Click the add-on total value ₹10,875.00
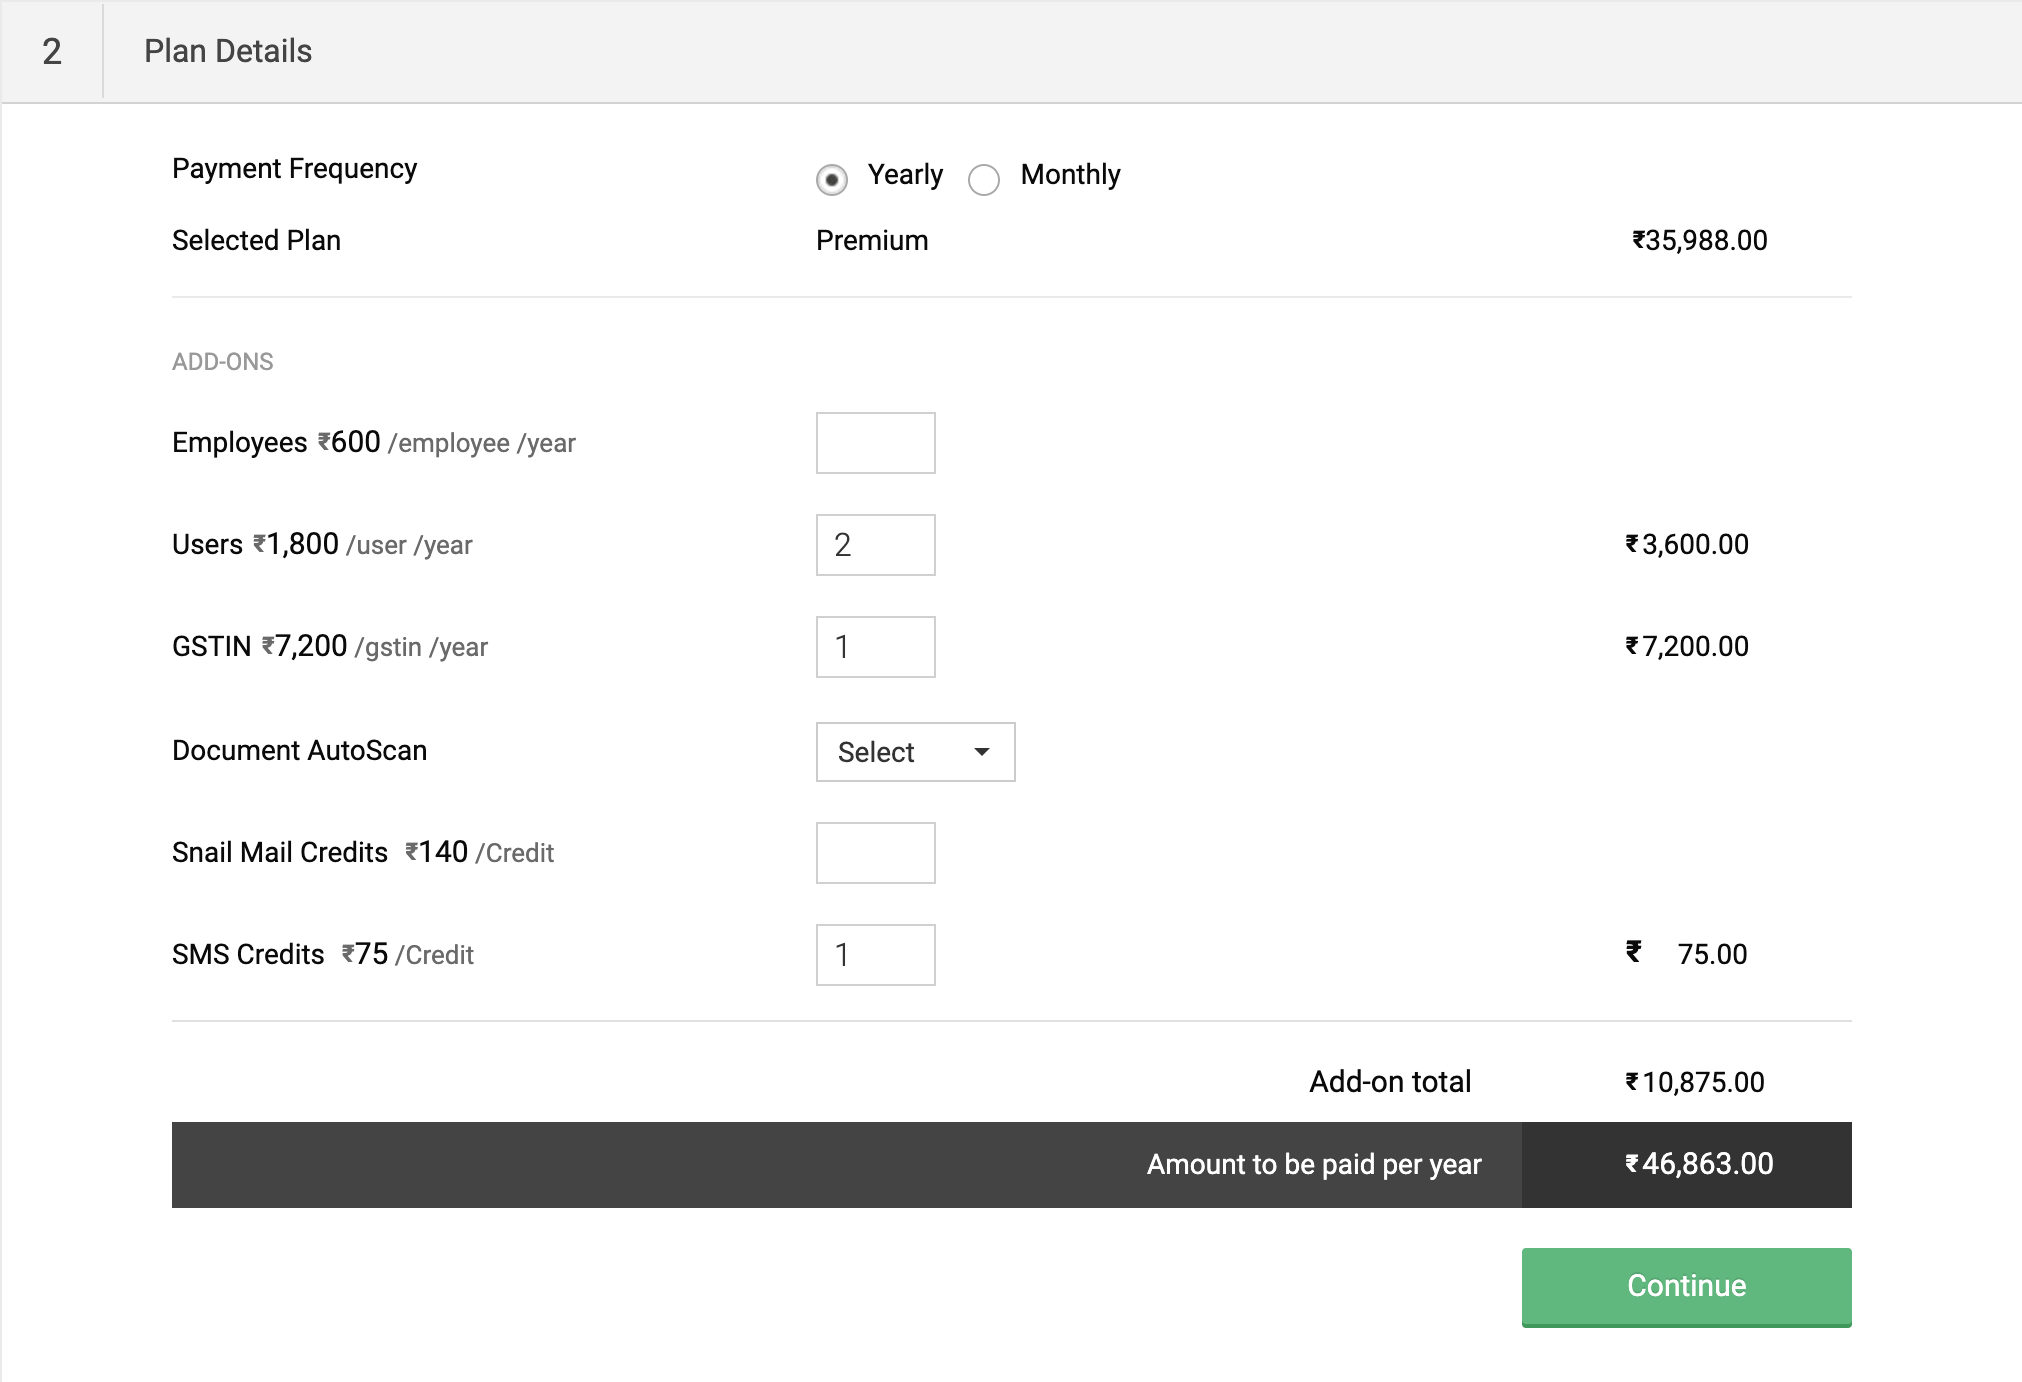The width and height of the screenshot is (2022, 1382). pyautogui.click(x=1695, y=1083)
